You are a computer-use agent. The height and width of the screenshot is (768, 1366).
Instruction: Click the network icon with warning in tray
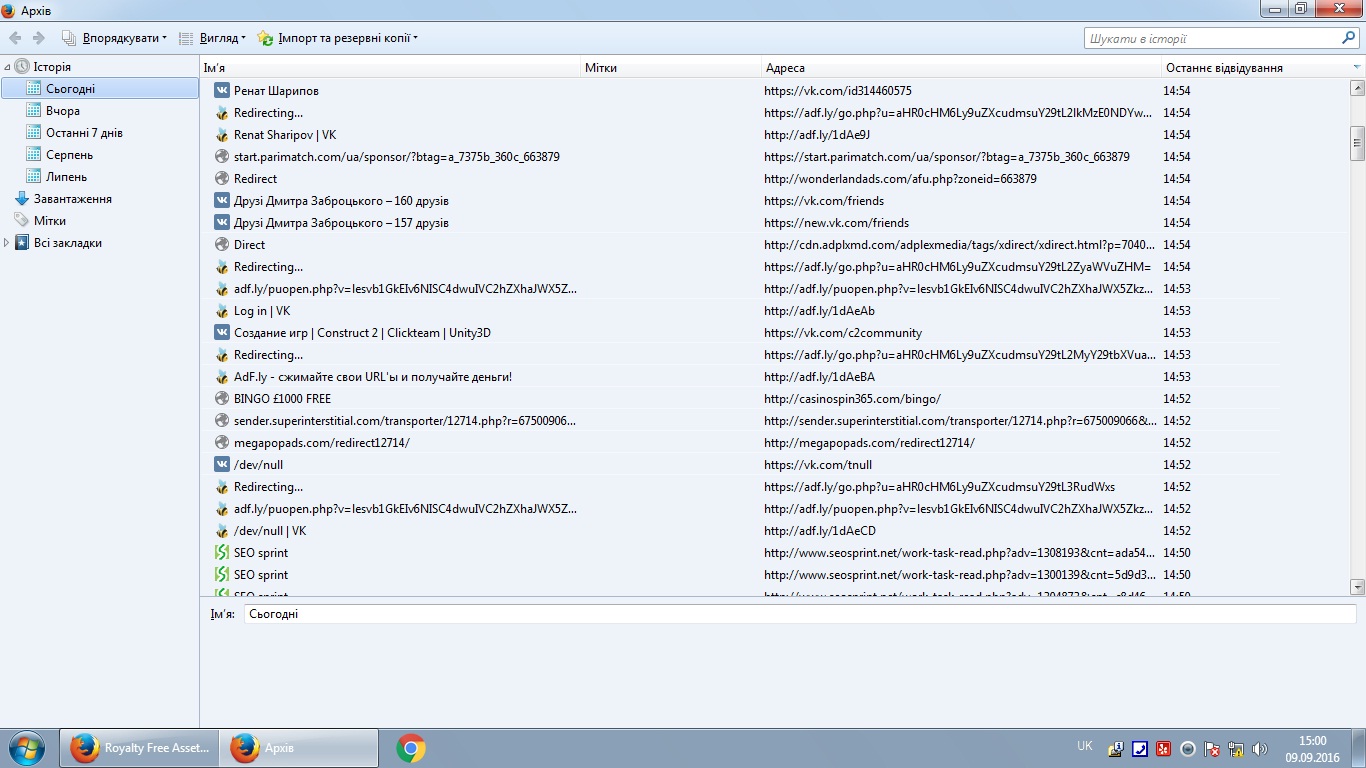point(1236,748)
